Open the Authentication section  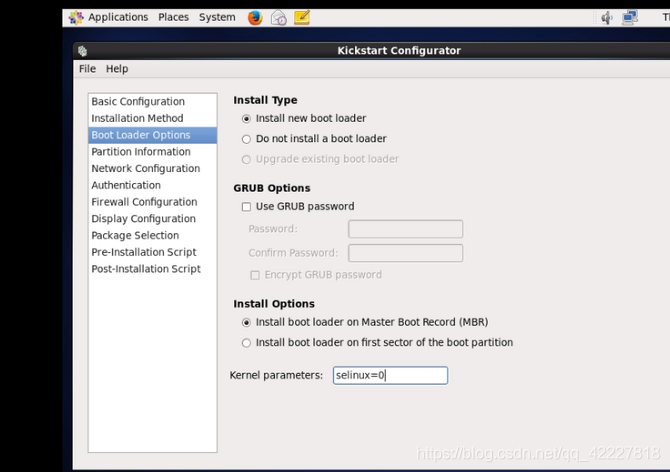[153, 185]
